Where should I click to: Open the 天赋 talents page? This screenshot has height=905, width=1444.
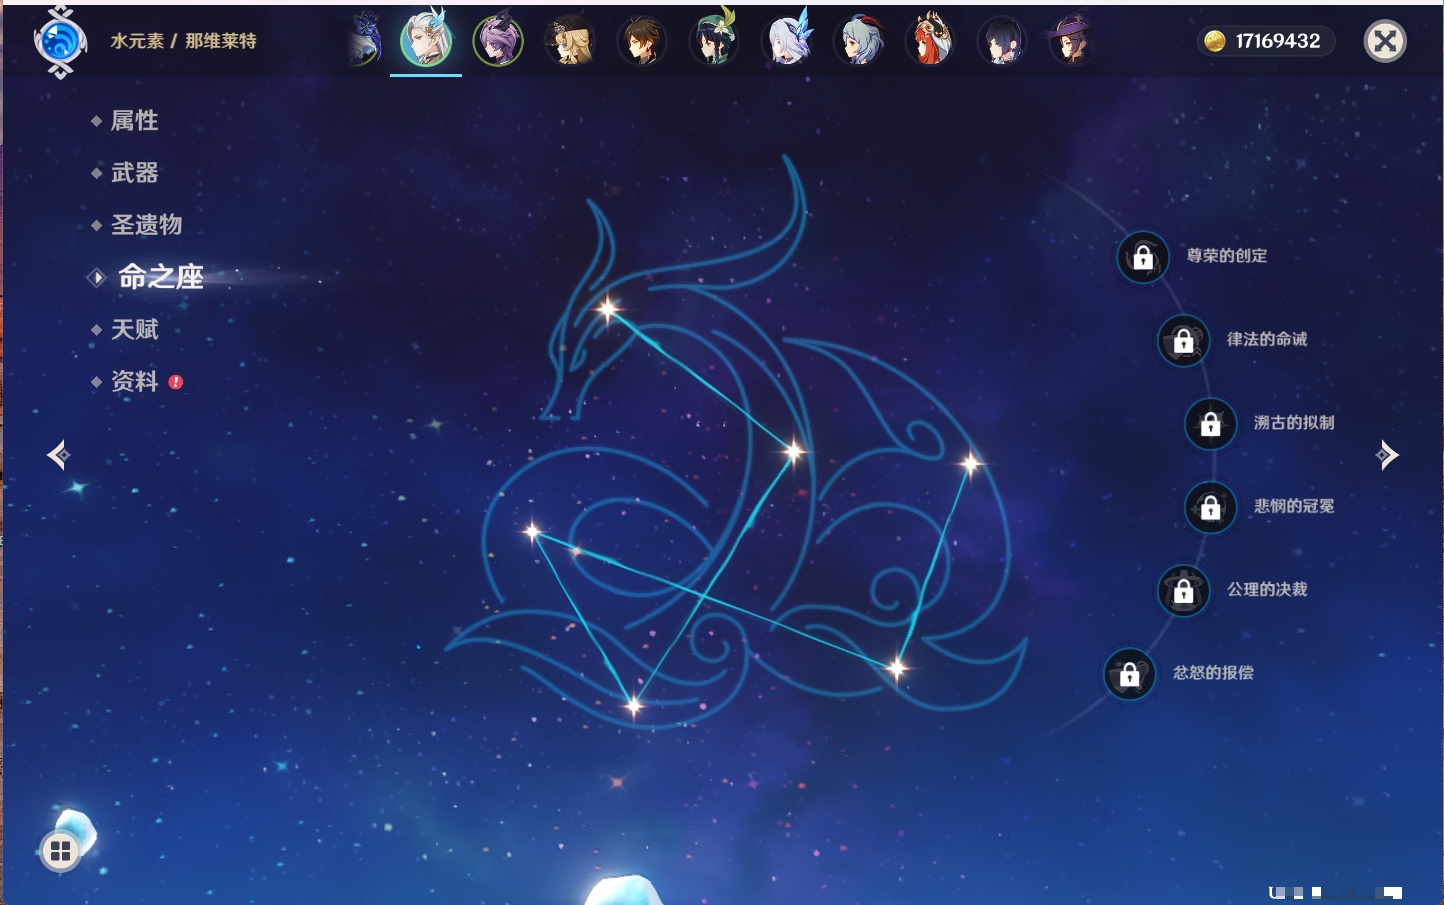click(x=134, y=329)
